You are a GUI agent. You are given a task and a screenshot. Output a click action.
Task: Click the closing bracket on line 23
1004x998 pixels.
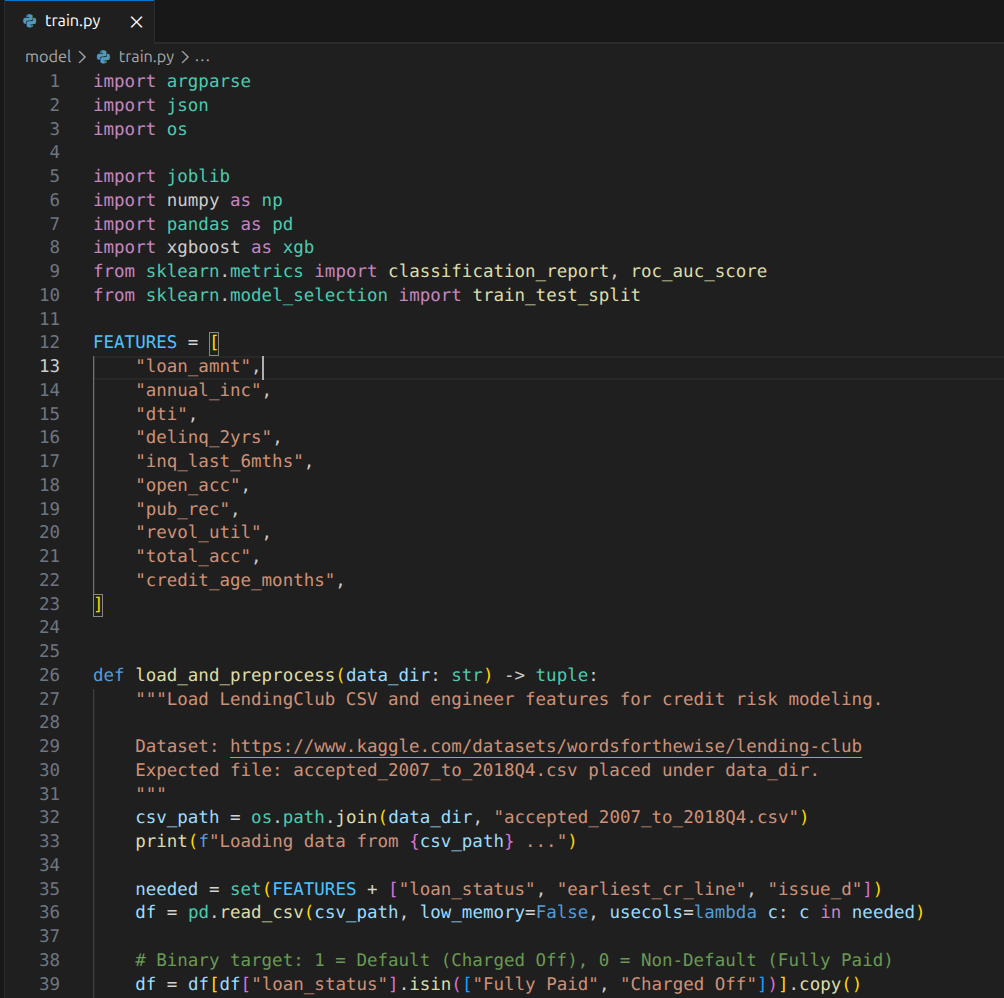tap(98, 605)
